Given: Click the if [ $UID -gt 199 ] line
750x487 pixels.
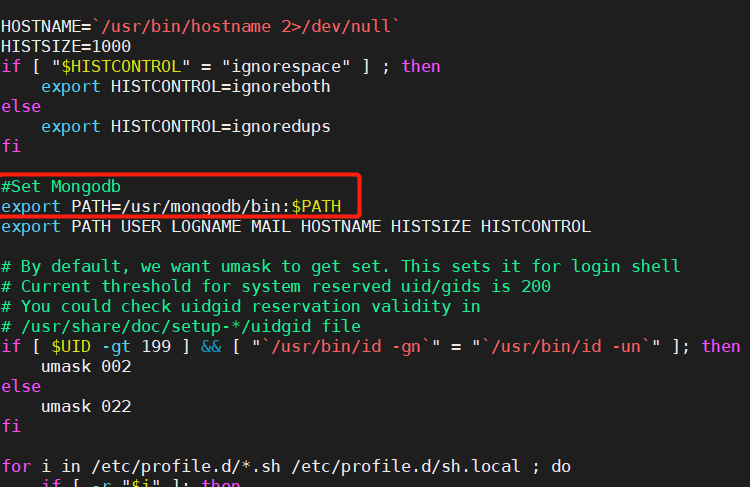Looking at the screenshot, I should click(371, 346).
